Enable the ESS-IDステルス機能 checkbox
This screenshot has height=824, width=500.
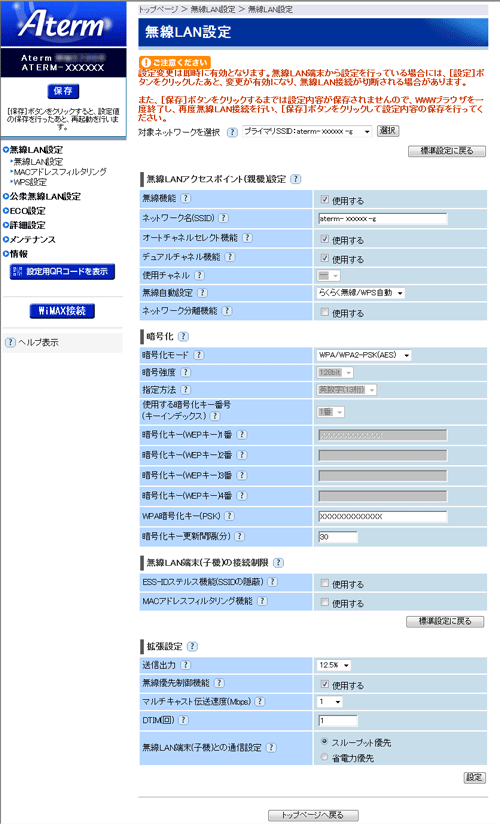tap(325, 583)
